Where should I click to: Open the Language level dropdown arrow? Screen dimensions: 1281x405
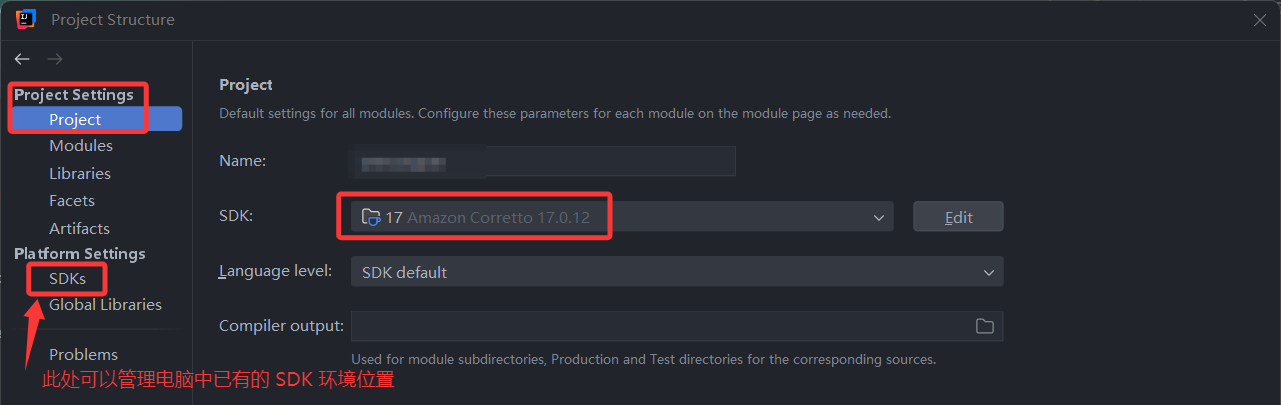click(x=988, y=272)
